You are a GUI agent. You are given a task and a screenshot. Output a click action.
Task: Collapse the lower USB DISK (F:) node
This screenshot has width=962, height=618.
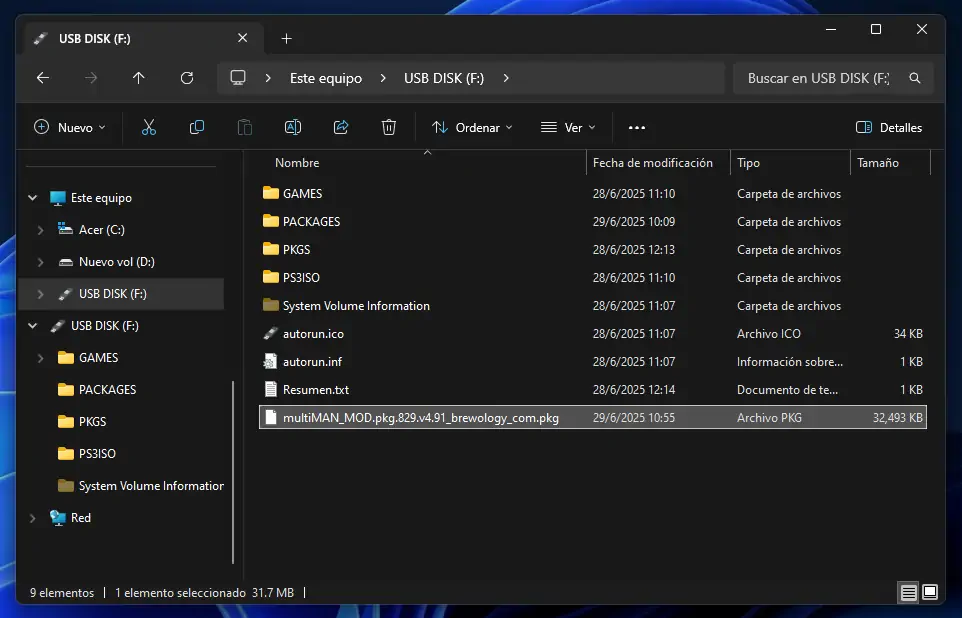pyautogui.click(x=33, y=326)
